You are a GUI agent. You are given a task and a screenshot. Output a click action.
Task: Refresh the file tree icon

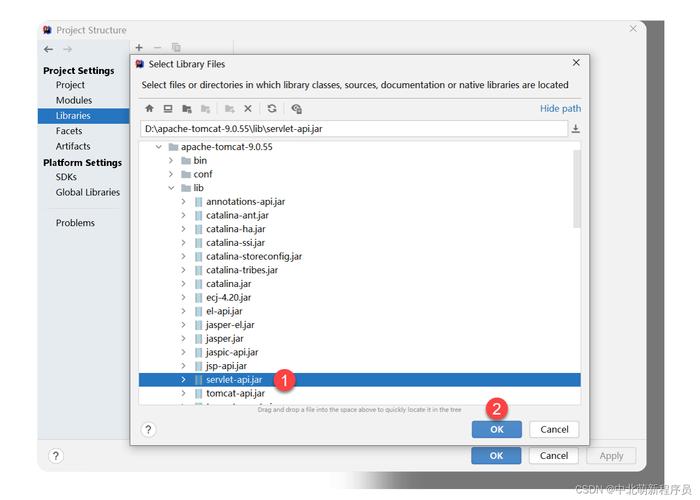click(272, 108)
